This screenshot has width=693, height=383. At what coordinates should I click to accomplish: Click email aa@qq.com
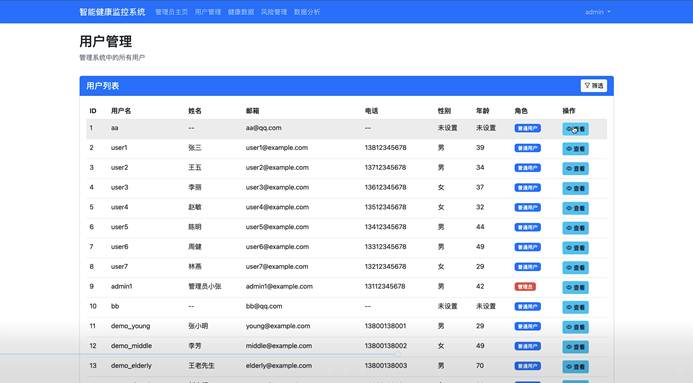[263, 128]
